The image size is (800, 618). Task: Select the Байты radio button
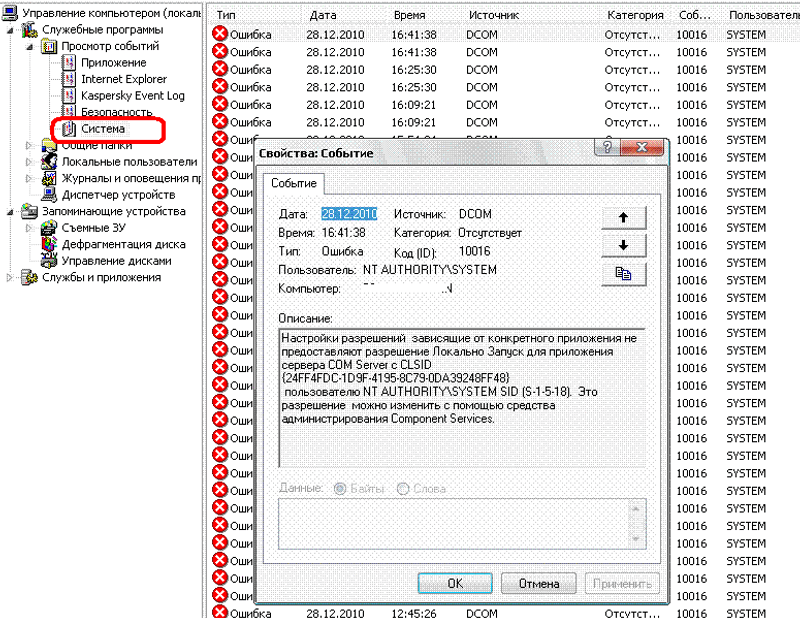[340, 488]
